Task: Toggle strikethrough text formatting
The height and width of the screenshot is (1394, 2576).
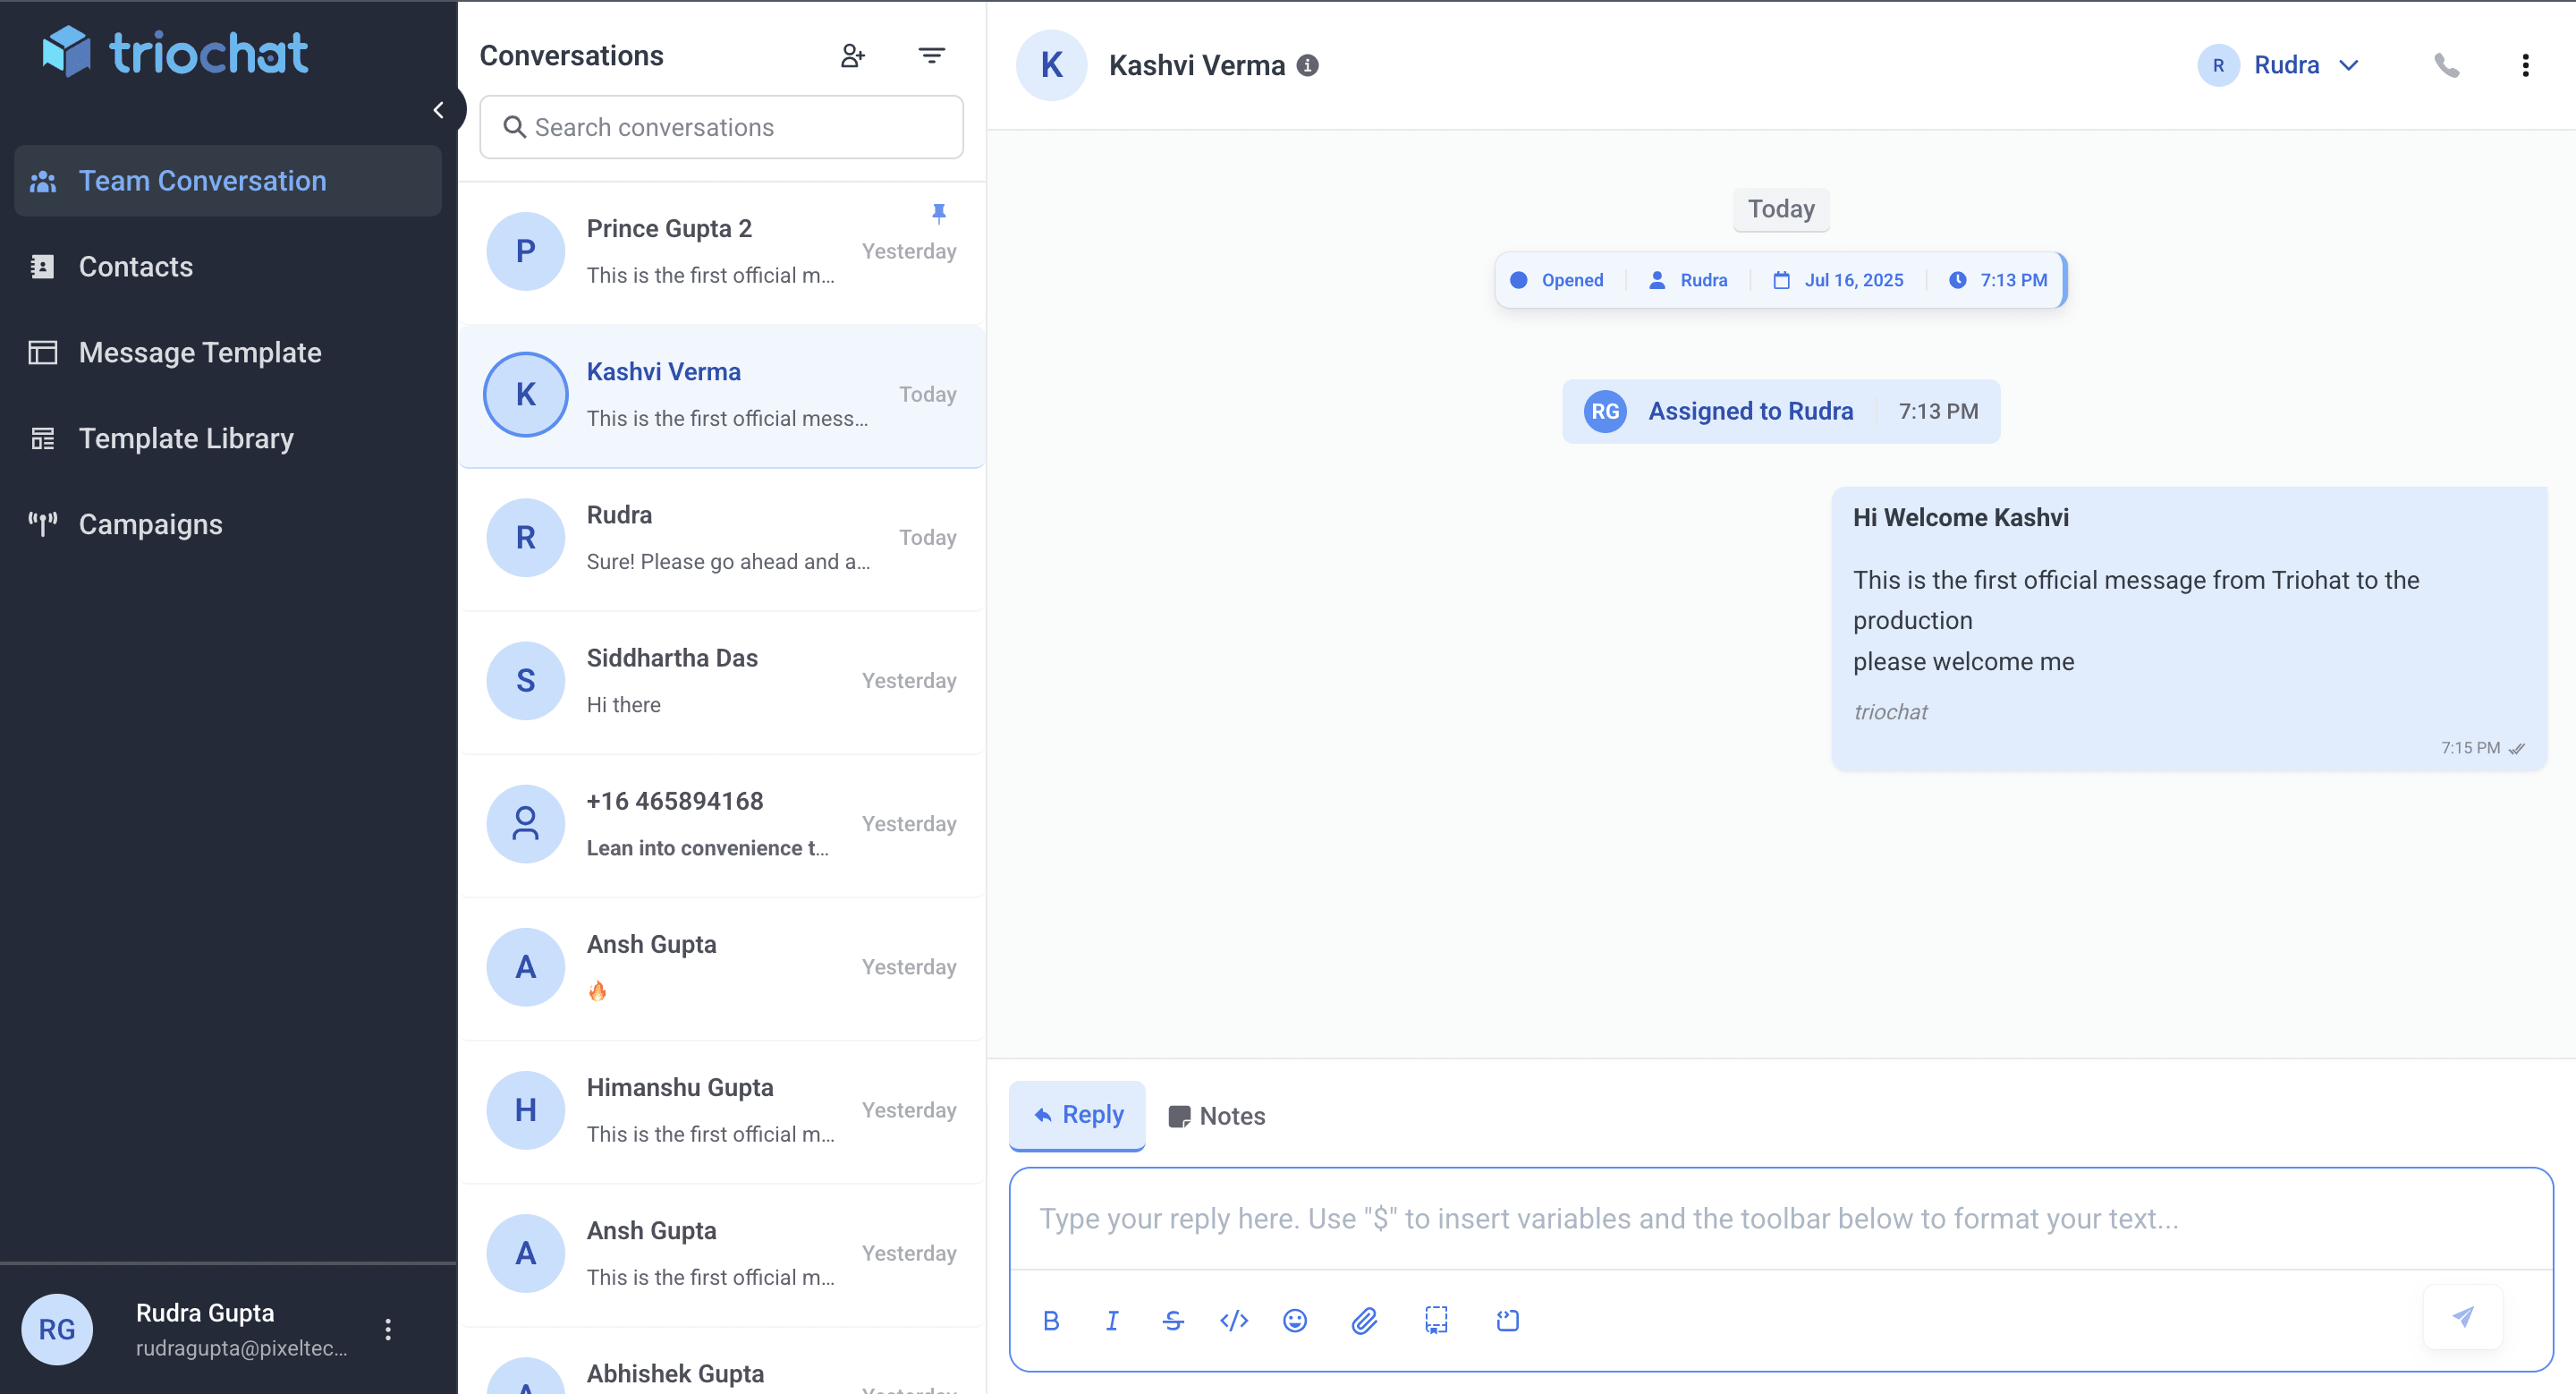Action: [1173, 1321]
